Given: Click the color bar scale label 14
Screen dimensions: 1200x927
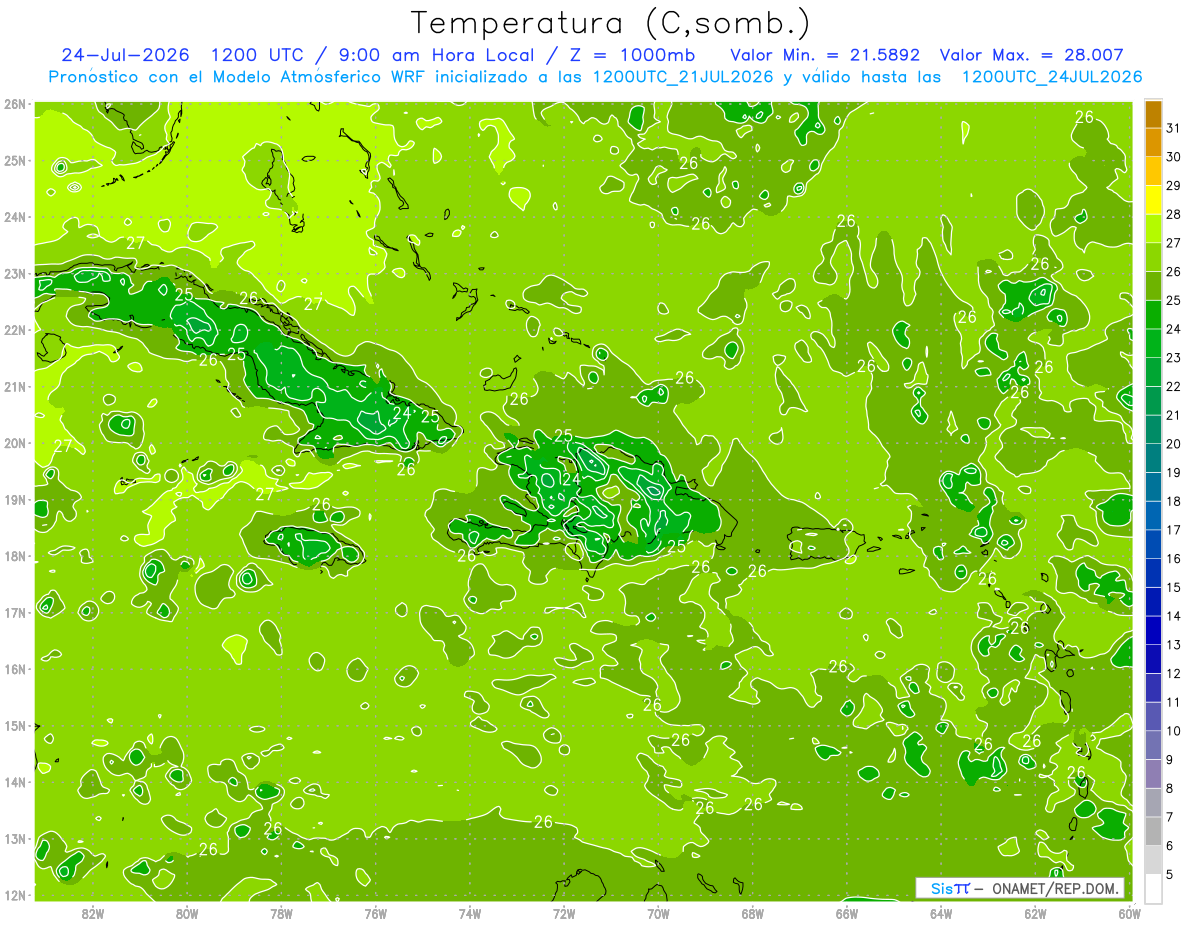Looking at the screenshot, I should click(1173, 616).
